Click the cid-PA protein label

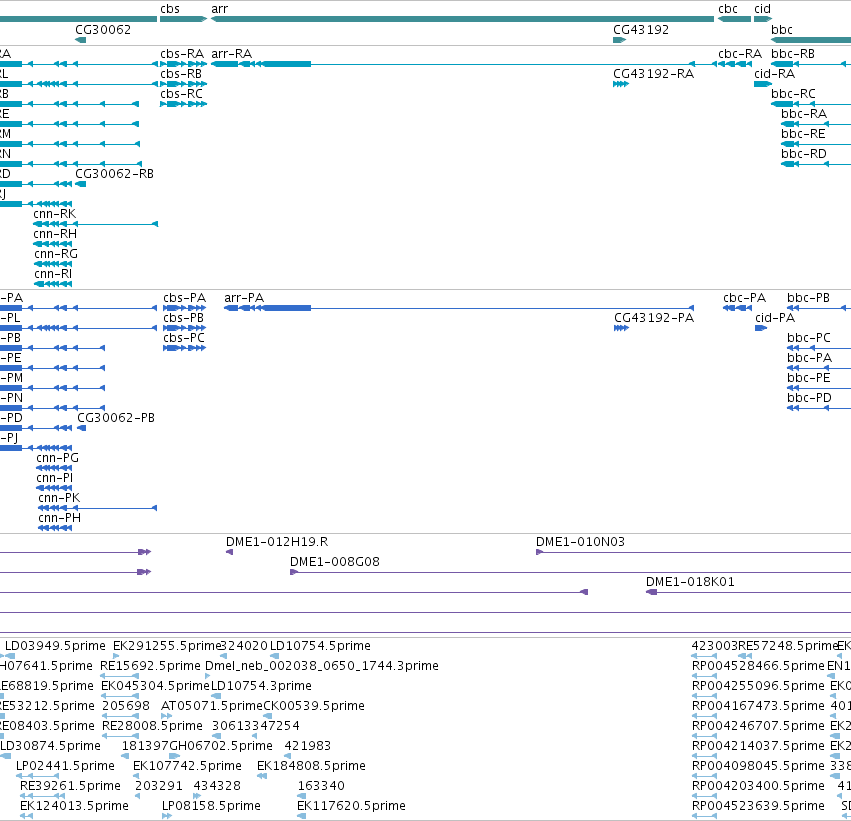pyautogui.click(x=775, y=318)
